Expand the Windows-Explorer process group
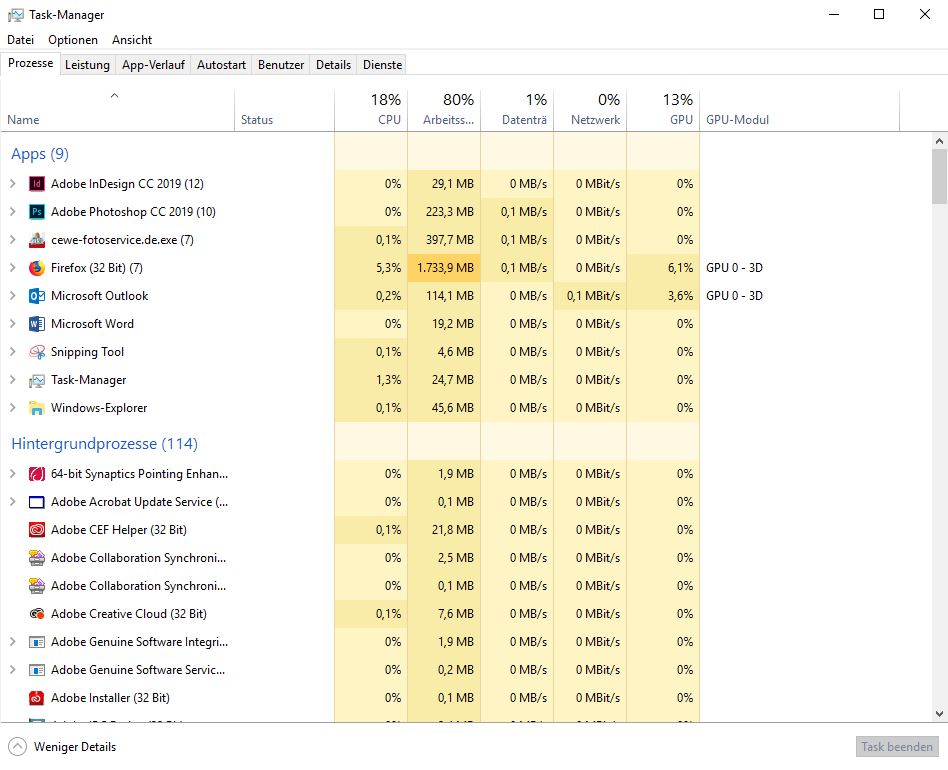The image size is (948, 770). click(x=13, y=407)
